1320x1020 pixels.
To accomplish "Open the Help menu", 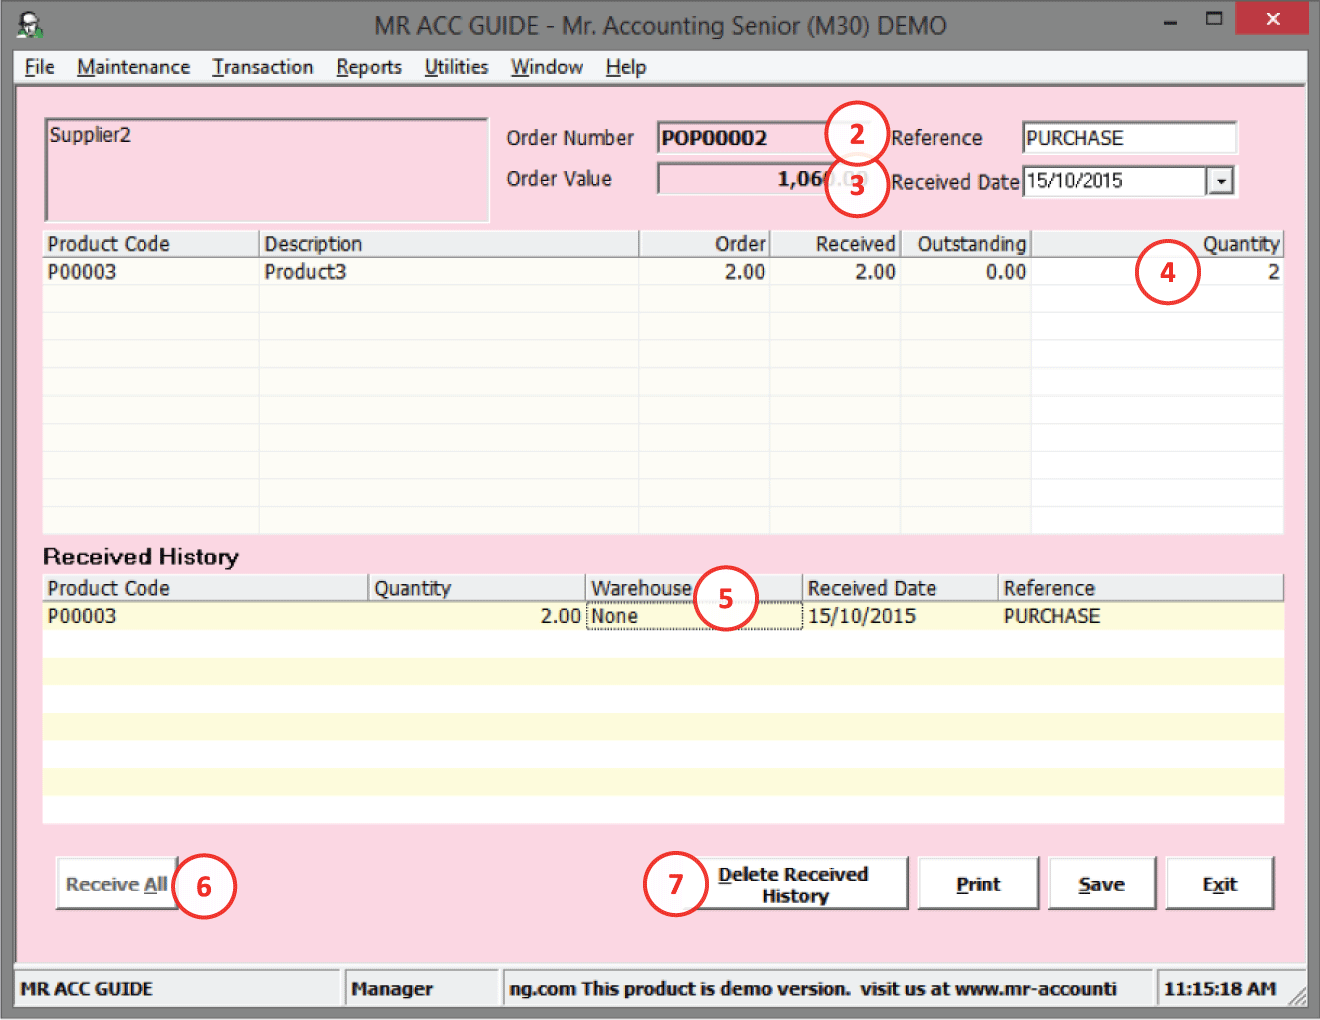I will tap(626, 67).
